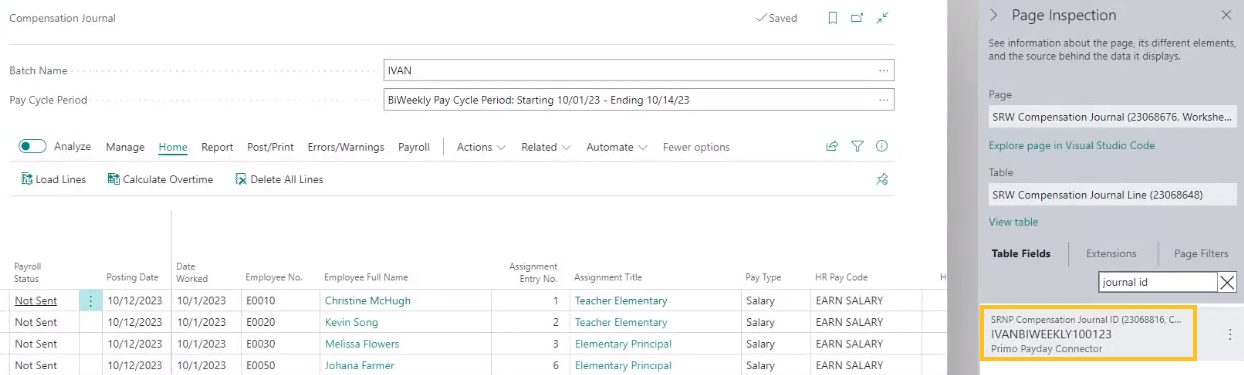Viewport: 1244px width, 375px height.
Task: Click Explore page in Visual Studio Code
Action: 1071,146
